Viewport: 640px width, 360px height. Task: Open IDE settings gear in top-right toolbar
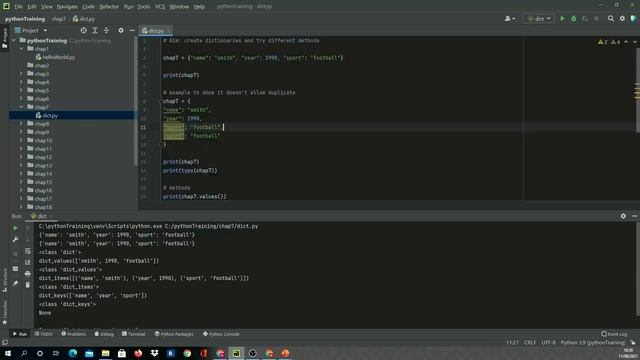click(622, 19)
